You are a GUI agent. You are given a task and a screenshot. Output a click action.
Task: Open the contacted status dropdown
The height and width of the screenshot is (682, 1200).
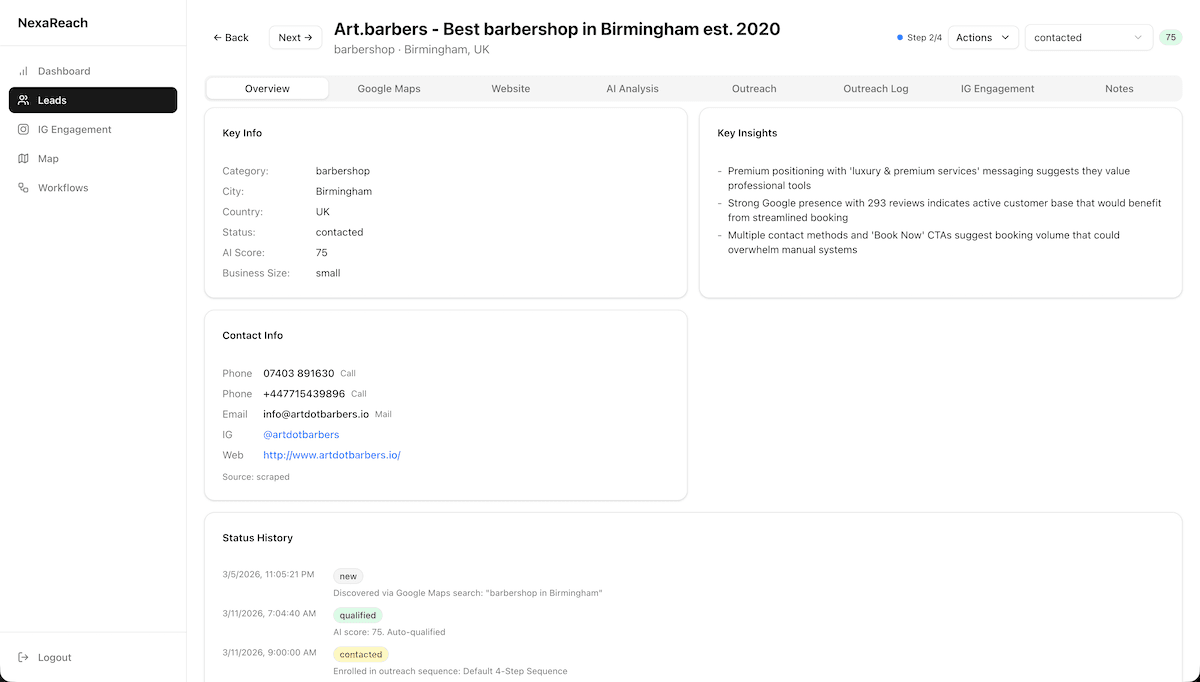(x=1080, y=37)
